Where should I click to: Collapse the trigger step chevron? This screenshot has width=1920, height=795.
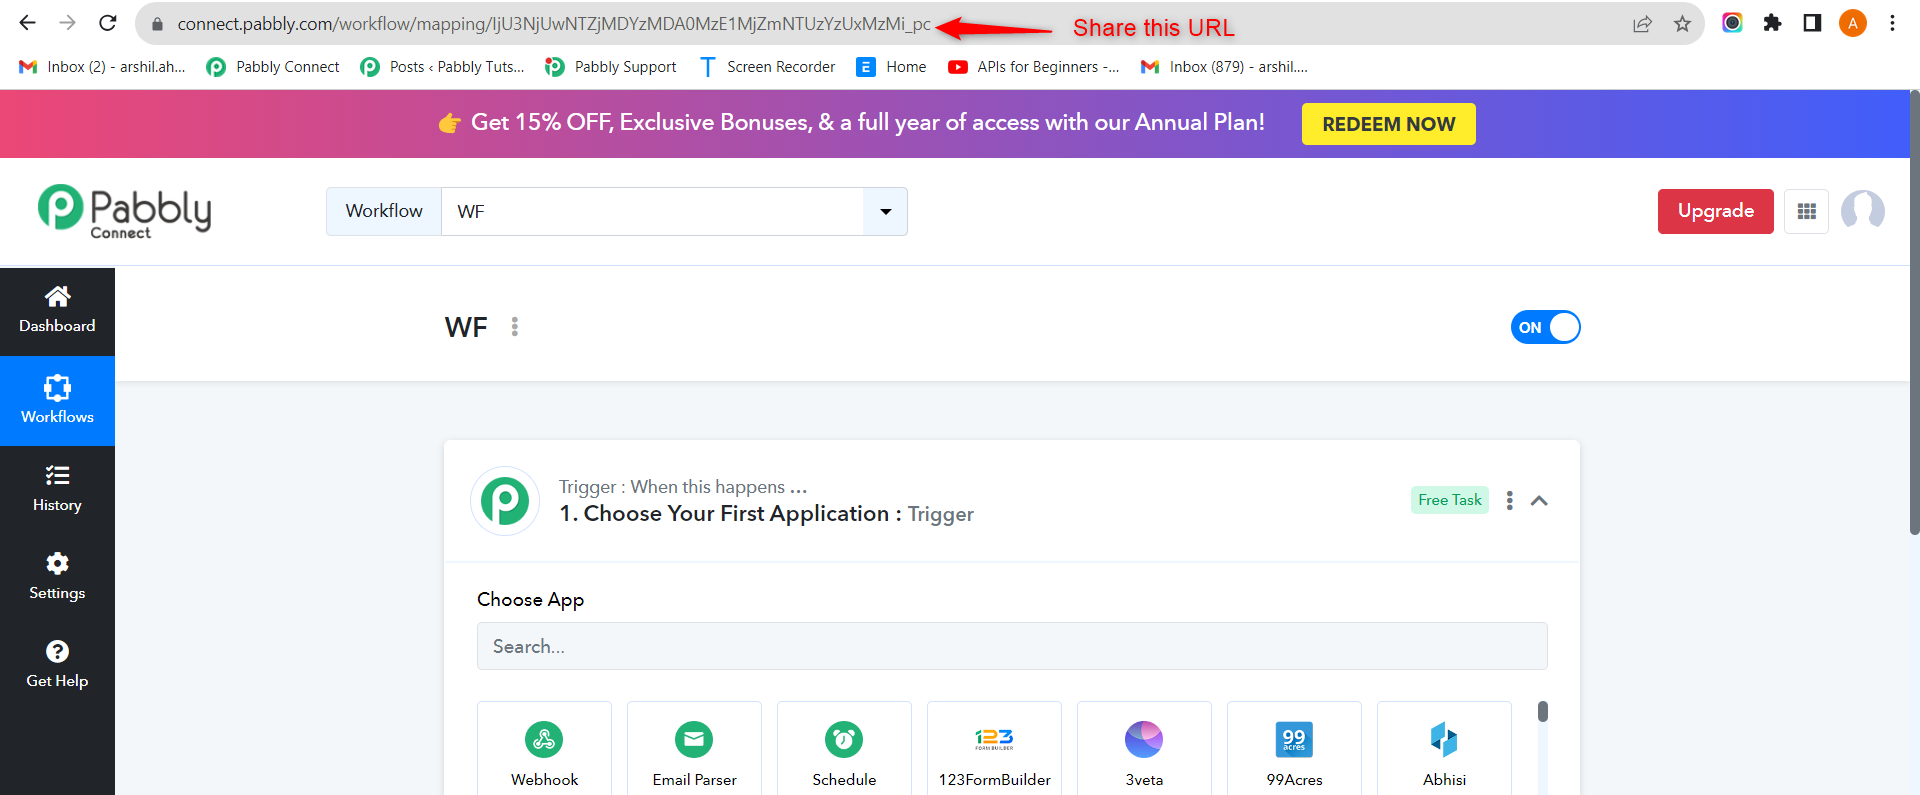[x=1539, y=500]
